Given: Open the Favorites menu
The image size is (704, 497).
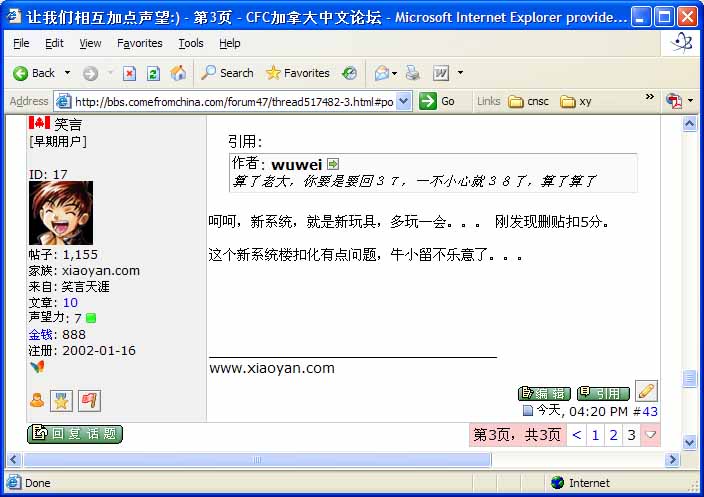Looking at the screenshot, I should pos(139,43).
